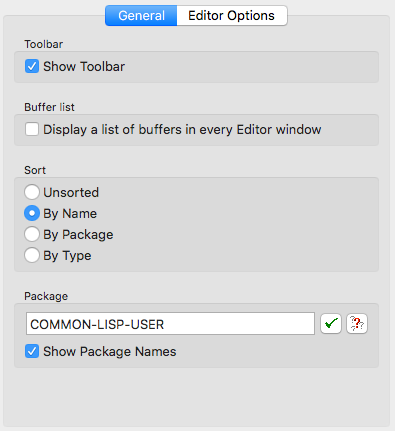Click the By Name option label
Image resolution: width=395 pixels, height=431 pixels.
[70, 214]
